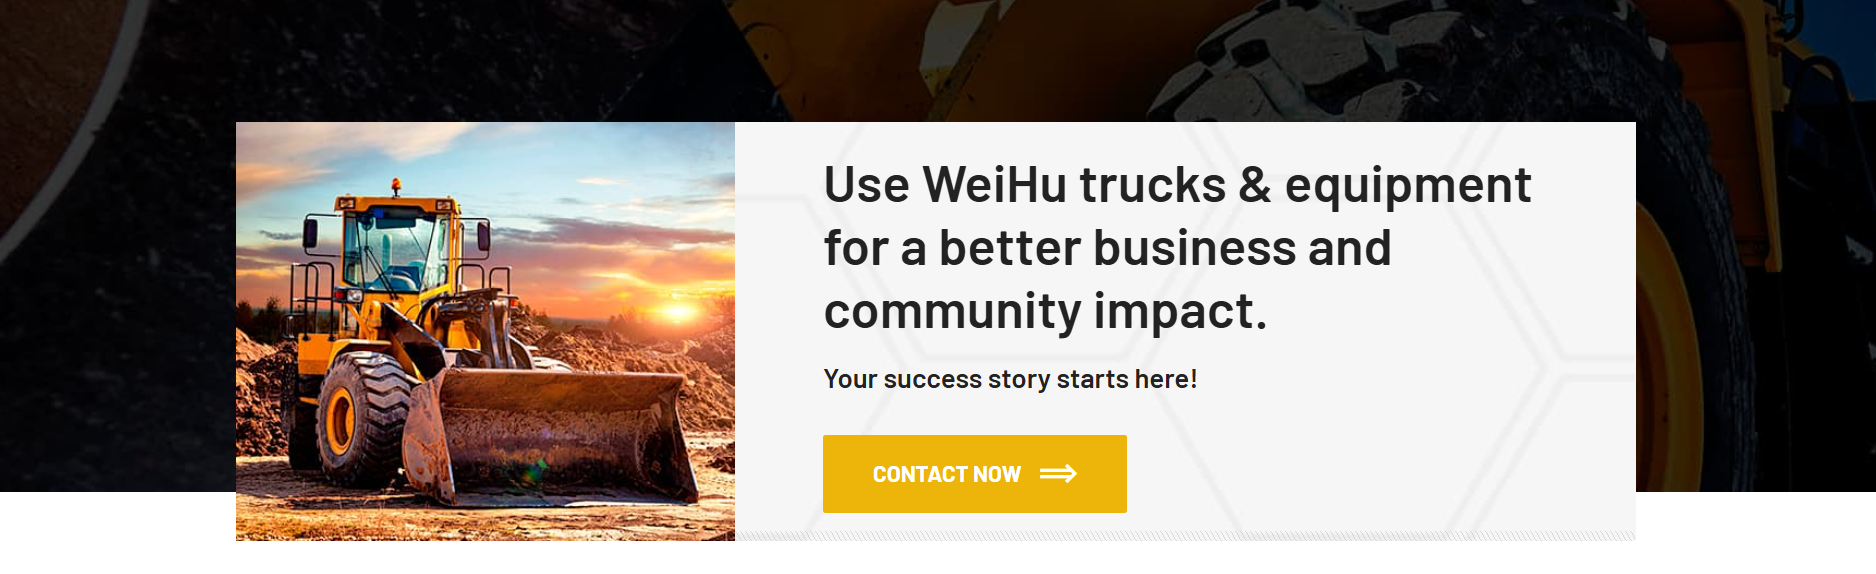Click the 'community impact.' heading line
Viewport: 1876px width, 574px height.
(1045, 312)
